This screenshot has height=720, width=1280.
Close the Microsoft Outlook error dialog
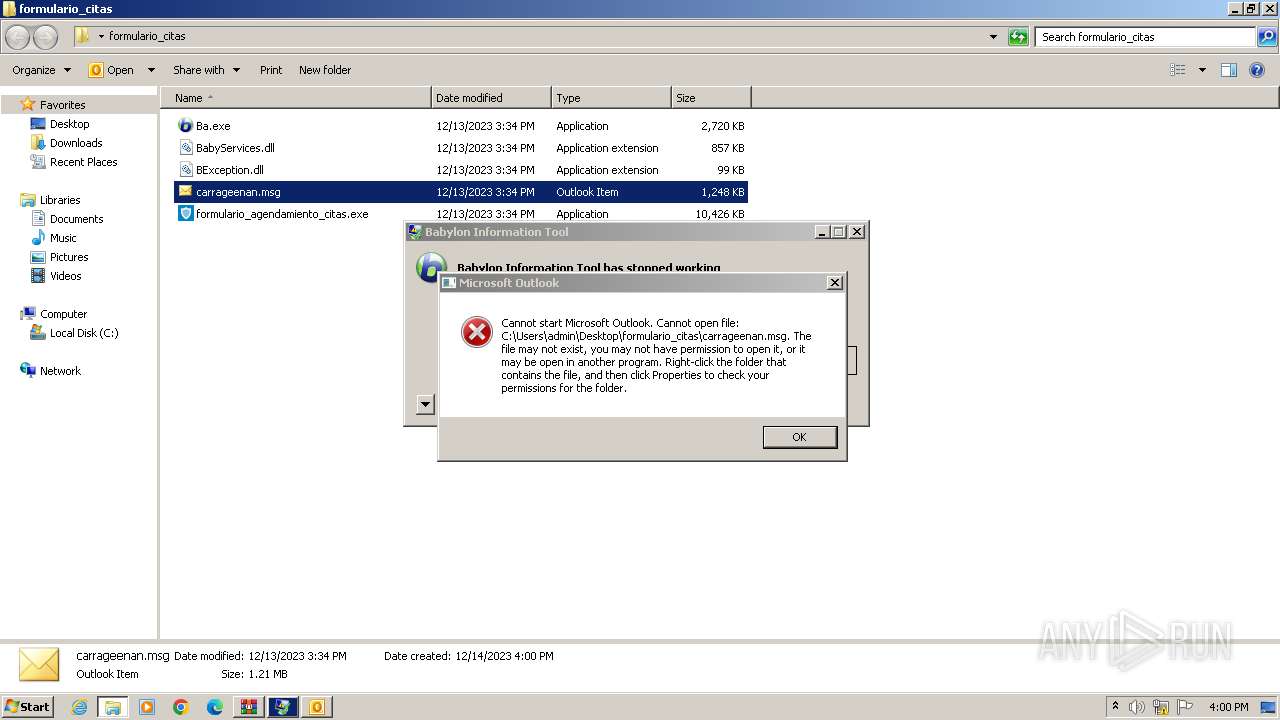coord(835,283)
